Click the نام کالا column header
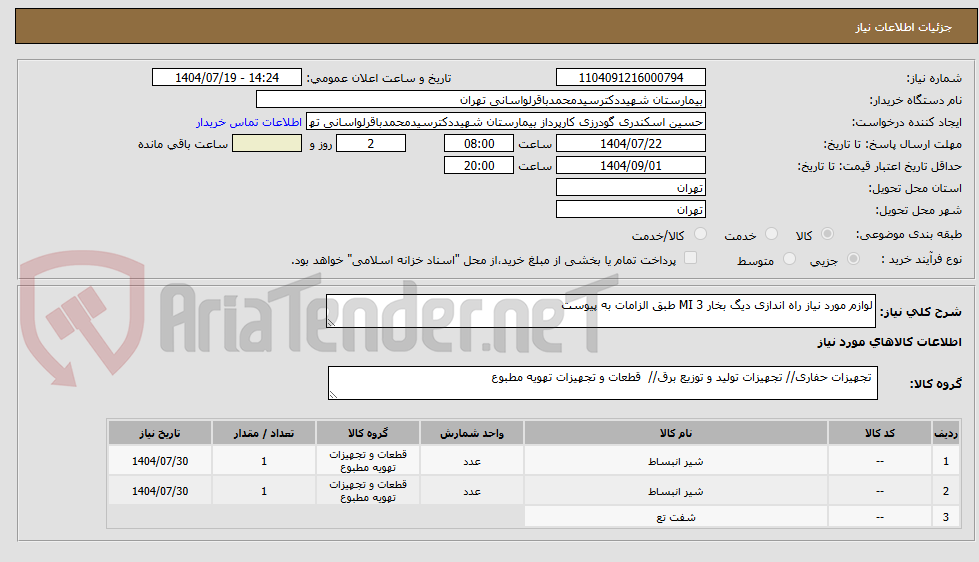The width and height of the screenshot is (979, 562). [676, 433]
